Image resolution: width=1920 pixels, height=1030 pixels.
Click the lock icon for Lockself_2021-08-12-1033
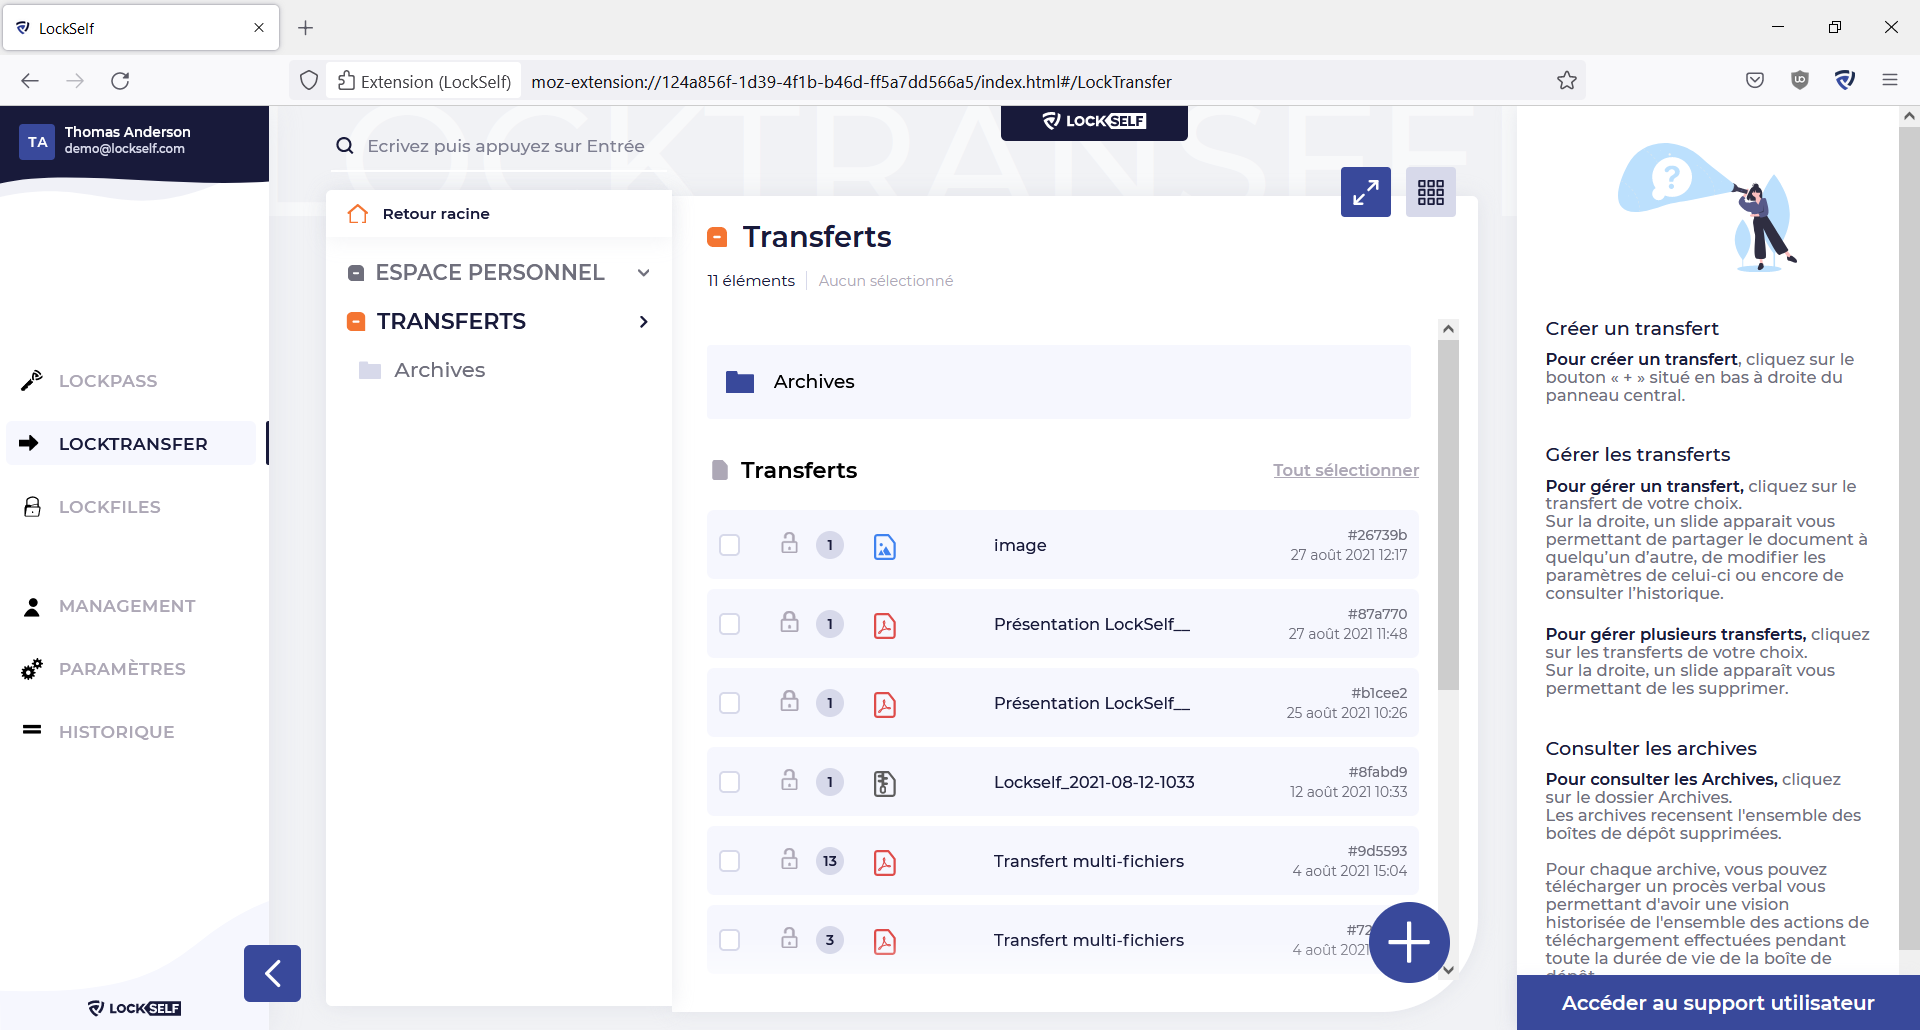[x=789, y=780]
